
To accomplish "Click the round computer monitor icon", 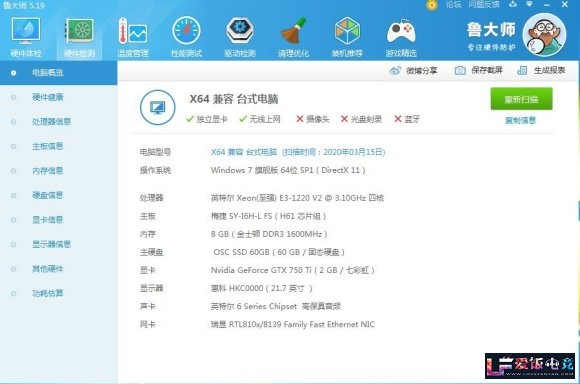I will pyautogui.click(x=158, y=107).
